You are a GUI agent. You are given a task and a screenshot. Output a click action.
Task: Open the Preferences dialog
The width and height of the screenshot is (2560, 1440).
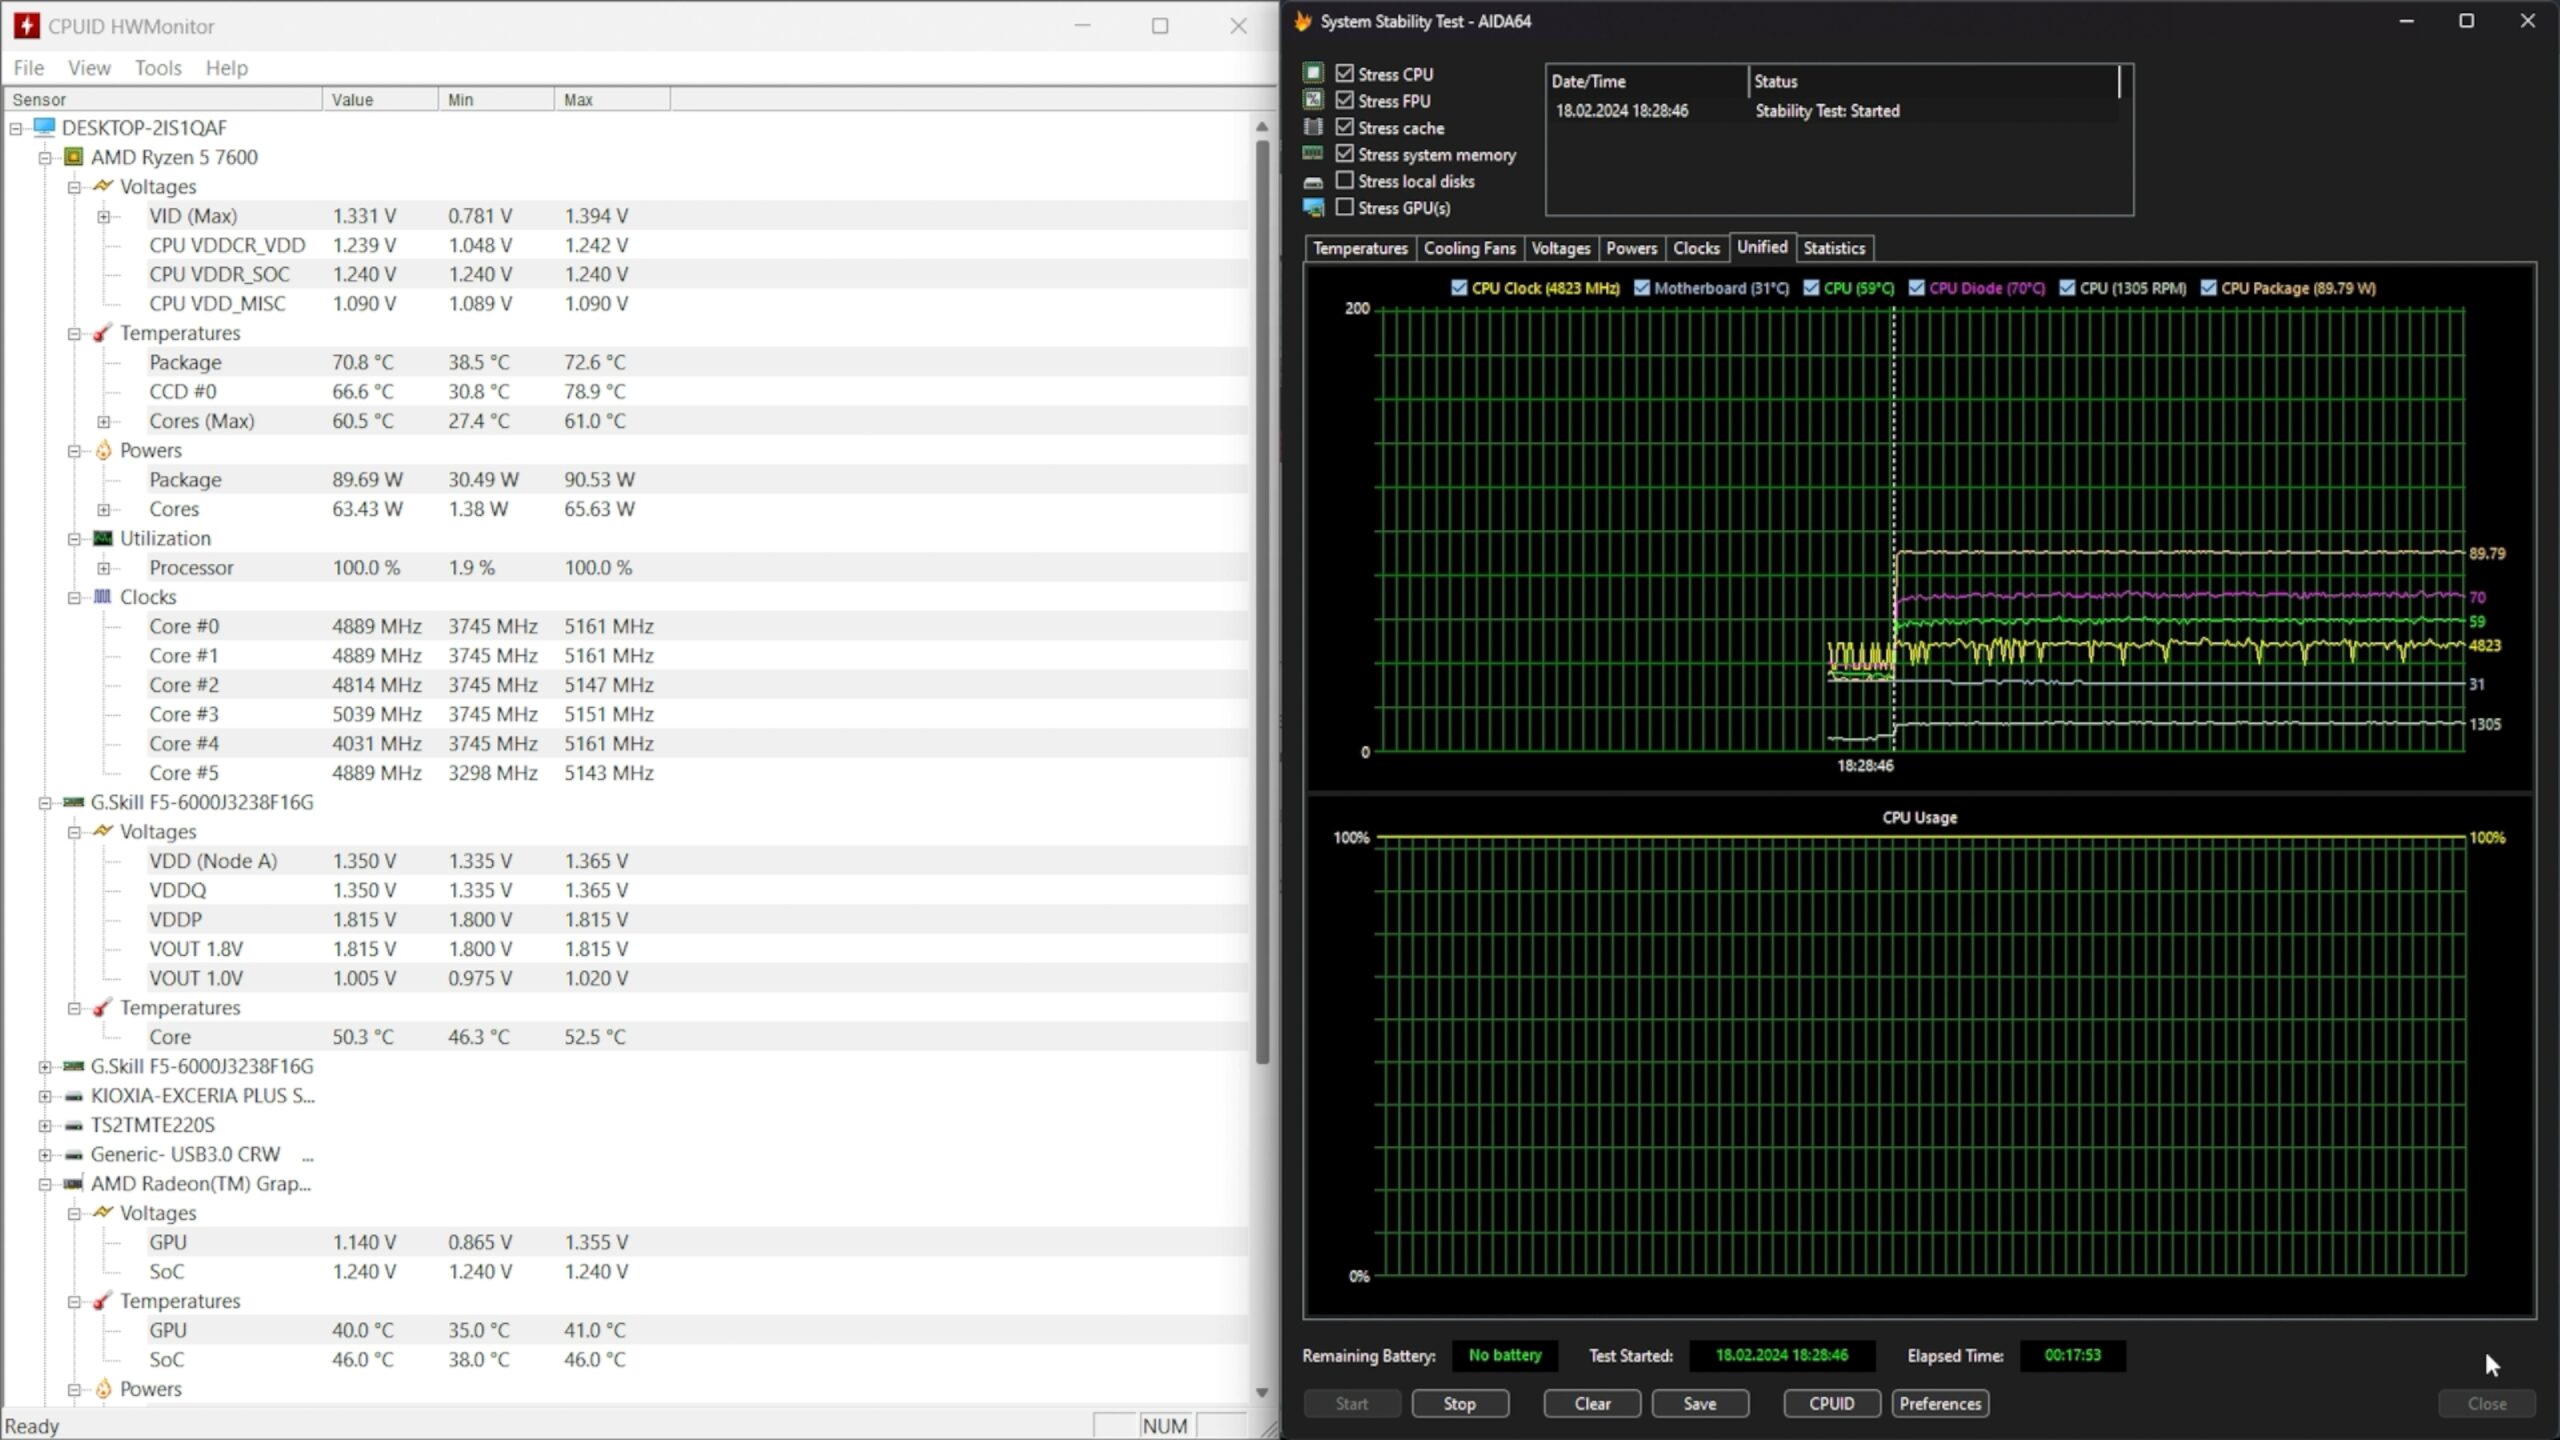click(x=1940, y=1403)
